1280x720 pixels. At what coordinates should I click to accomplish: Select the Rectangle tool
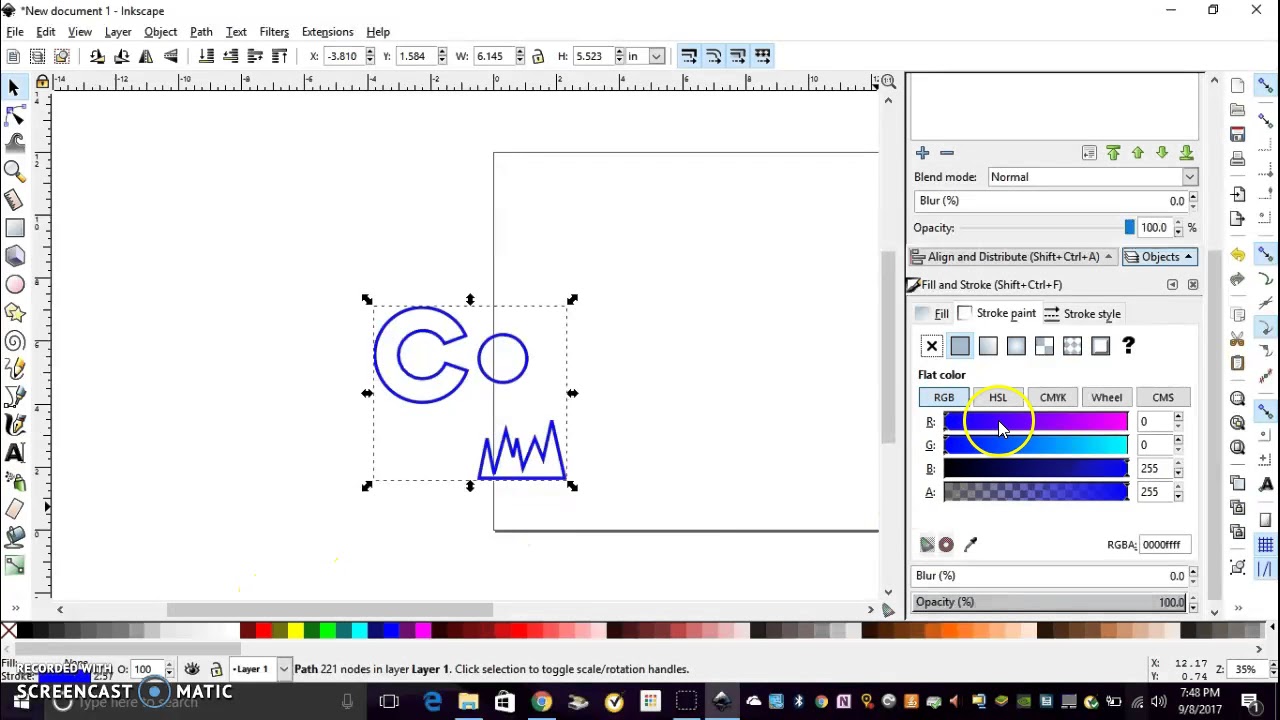pyautogui.click(x=14, y=228)
